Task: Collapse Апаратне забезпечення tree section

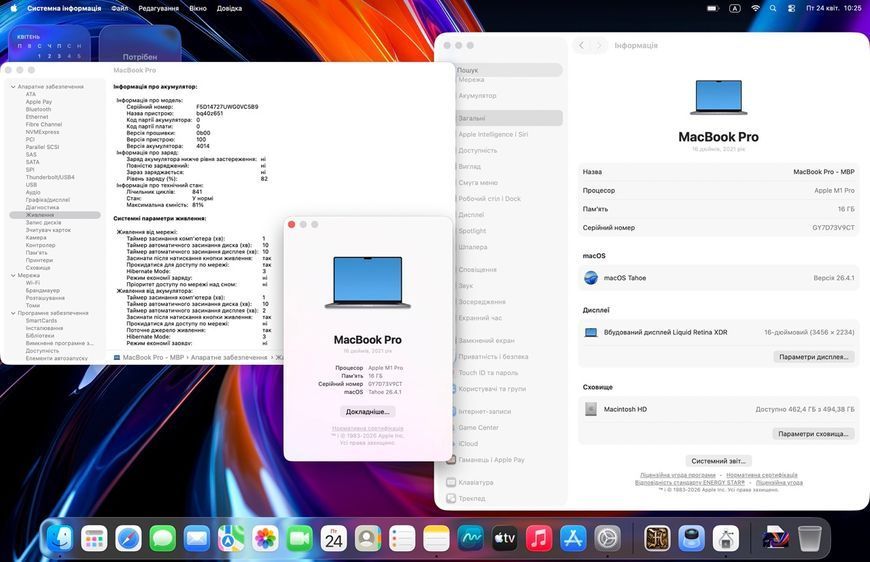Action: (13, 87)
